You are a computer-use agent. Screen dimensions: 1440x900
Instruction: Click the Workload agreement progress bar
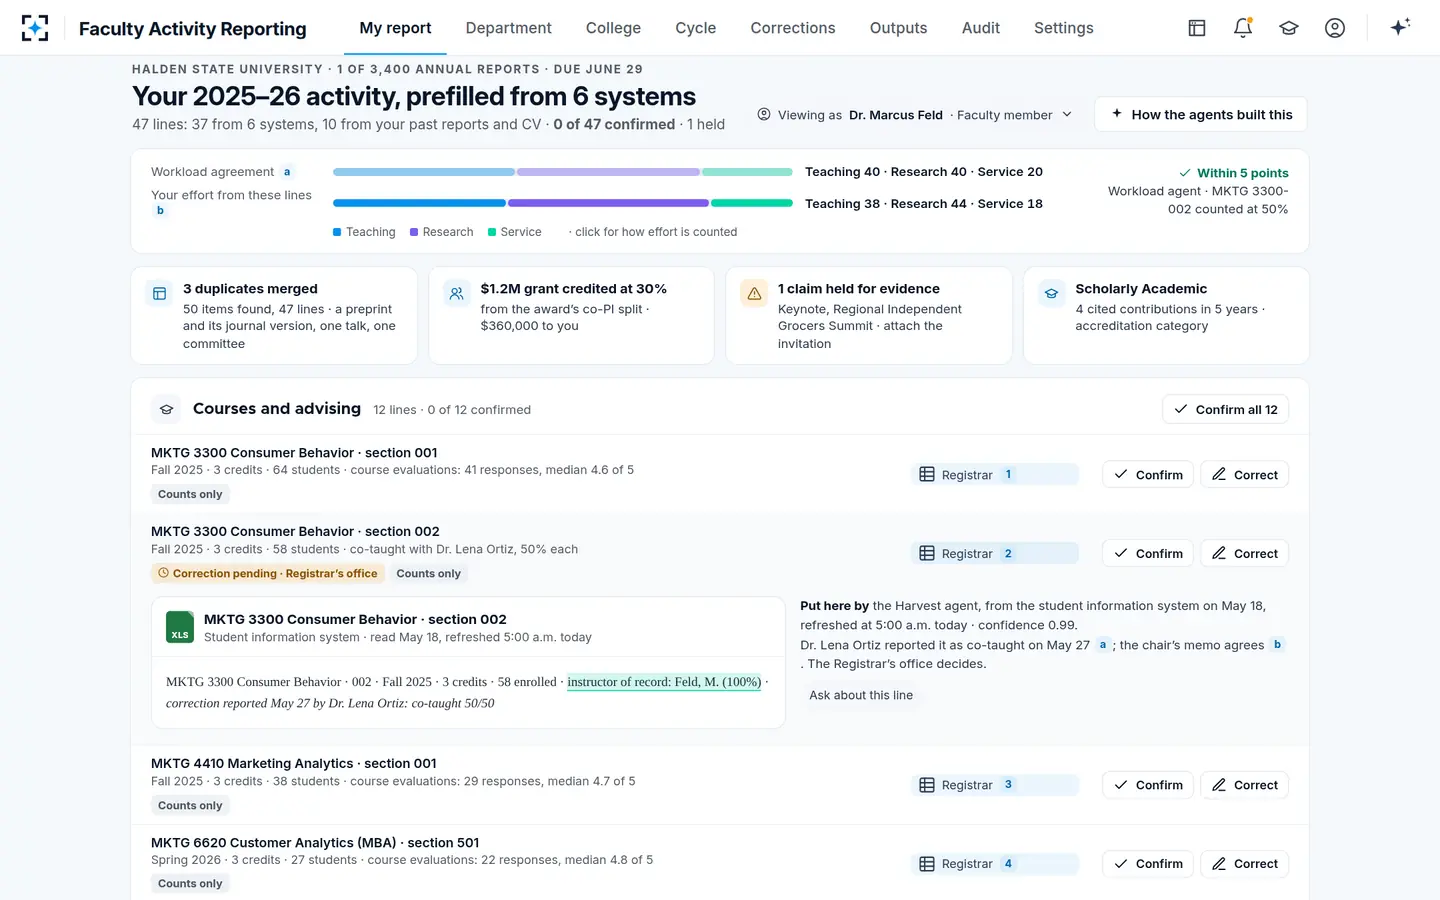point(563,172)
